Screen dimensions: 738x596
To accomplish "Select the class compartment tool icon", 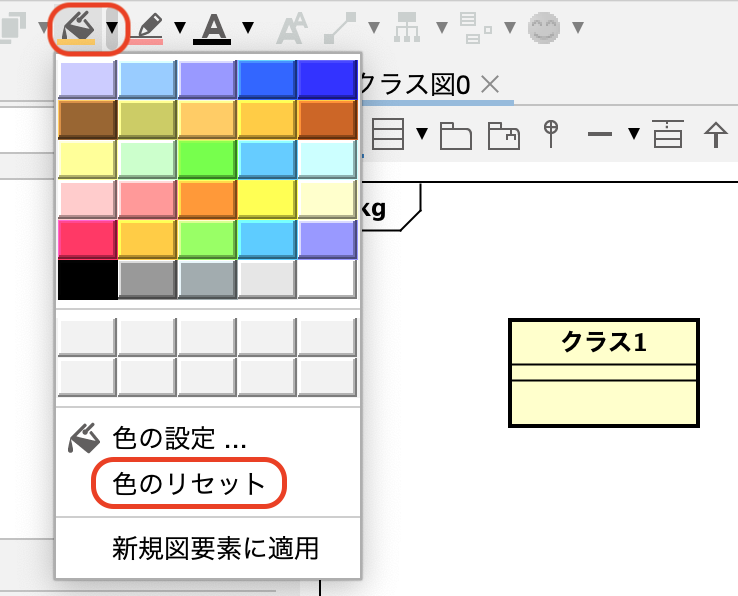I will [388, 134].
